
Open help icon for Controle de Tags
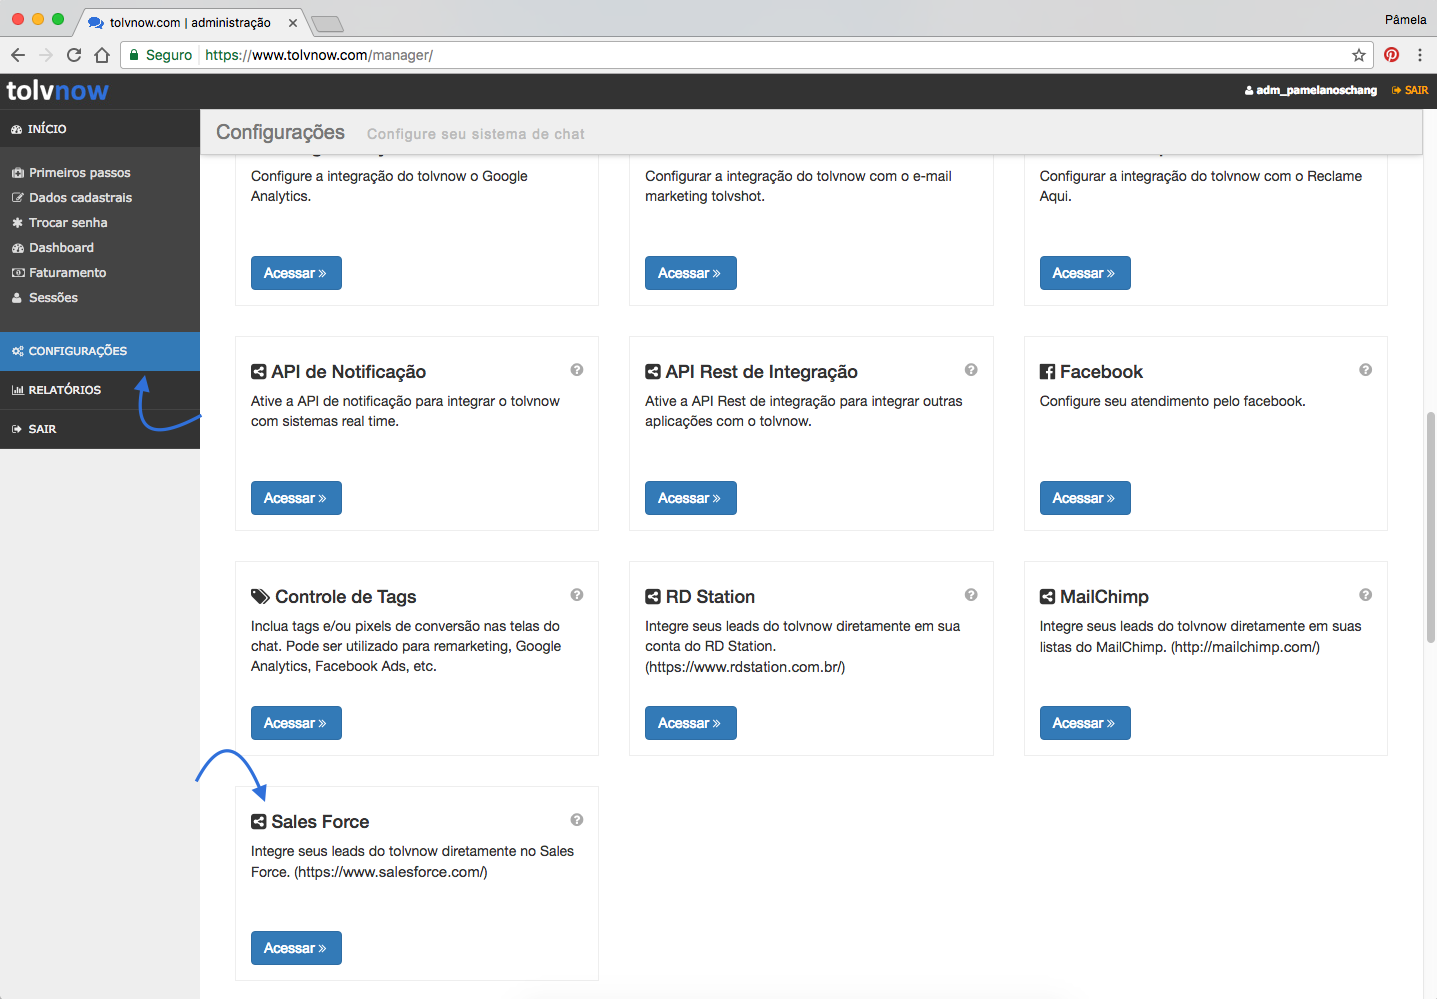[x=577, y=595]
